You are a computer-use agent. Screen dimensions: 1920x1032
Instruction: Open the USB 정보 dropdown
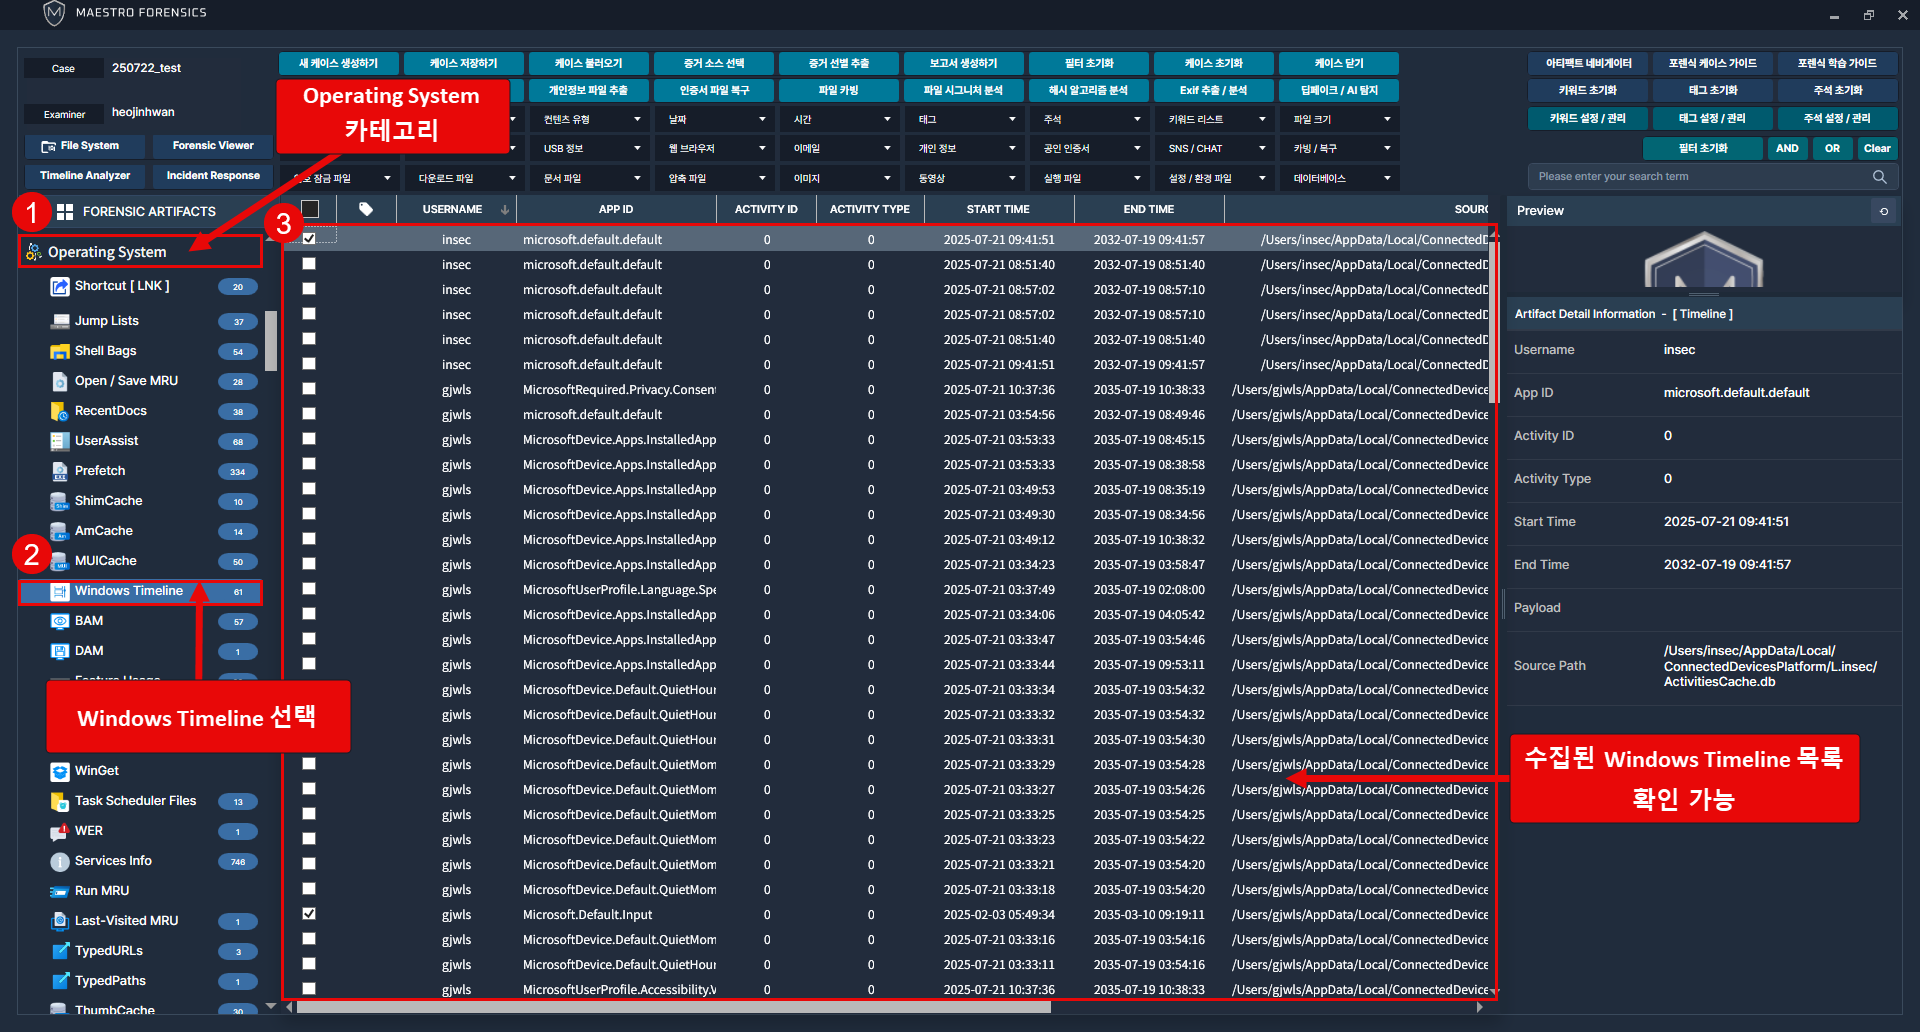(591, 149)
